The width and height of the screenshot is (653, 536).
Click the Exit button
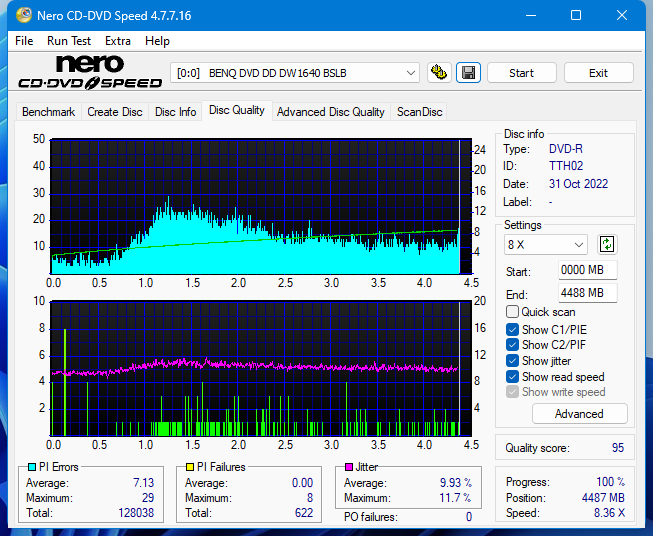[598, 73]
